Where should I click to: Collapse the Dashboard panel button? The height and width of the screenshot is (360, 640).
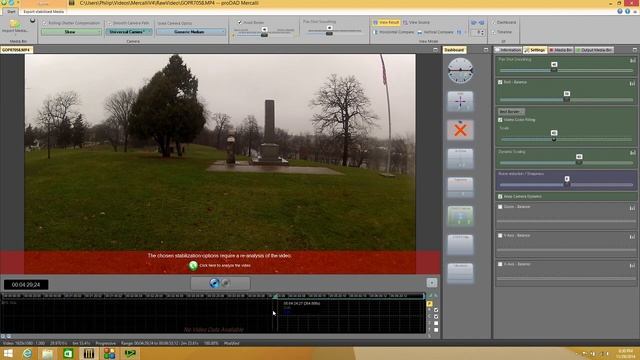[x=486, y=50]
